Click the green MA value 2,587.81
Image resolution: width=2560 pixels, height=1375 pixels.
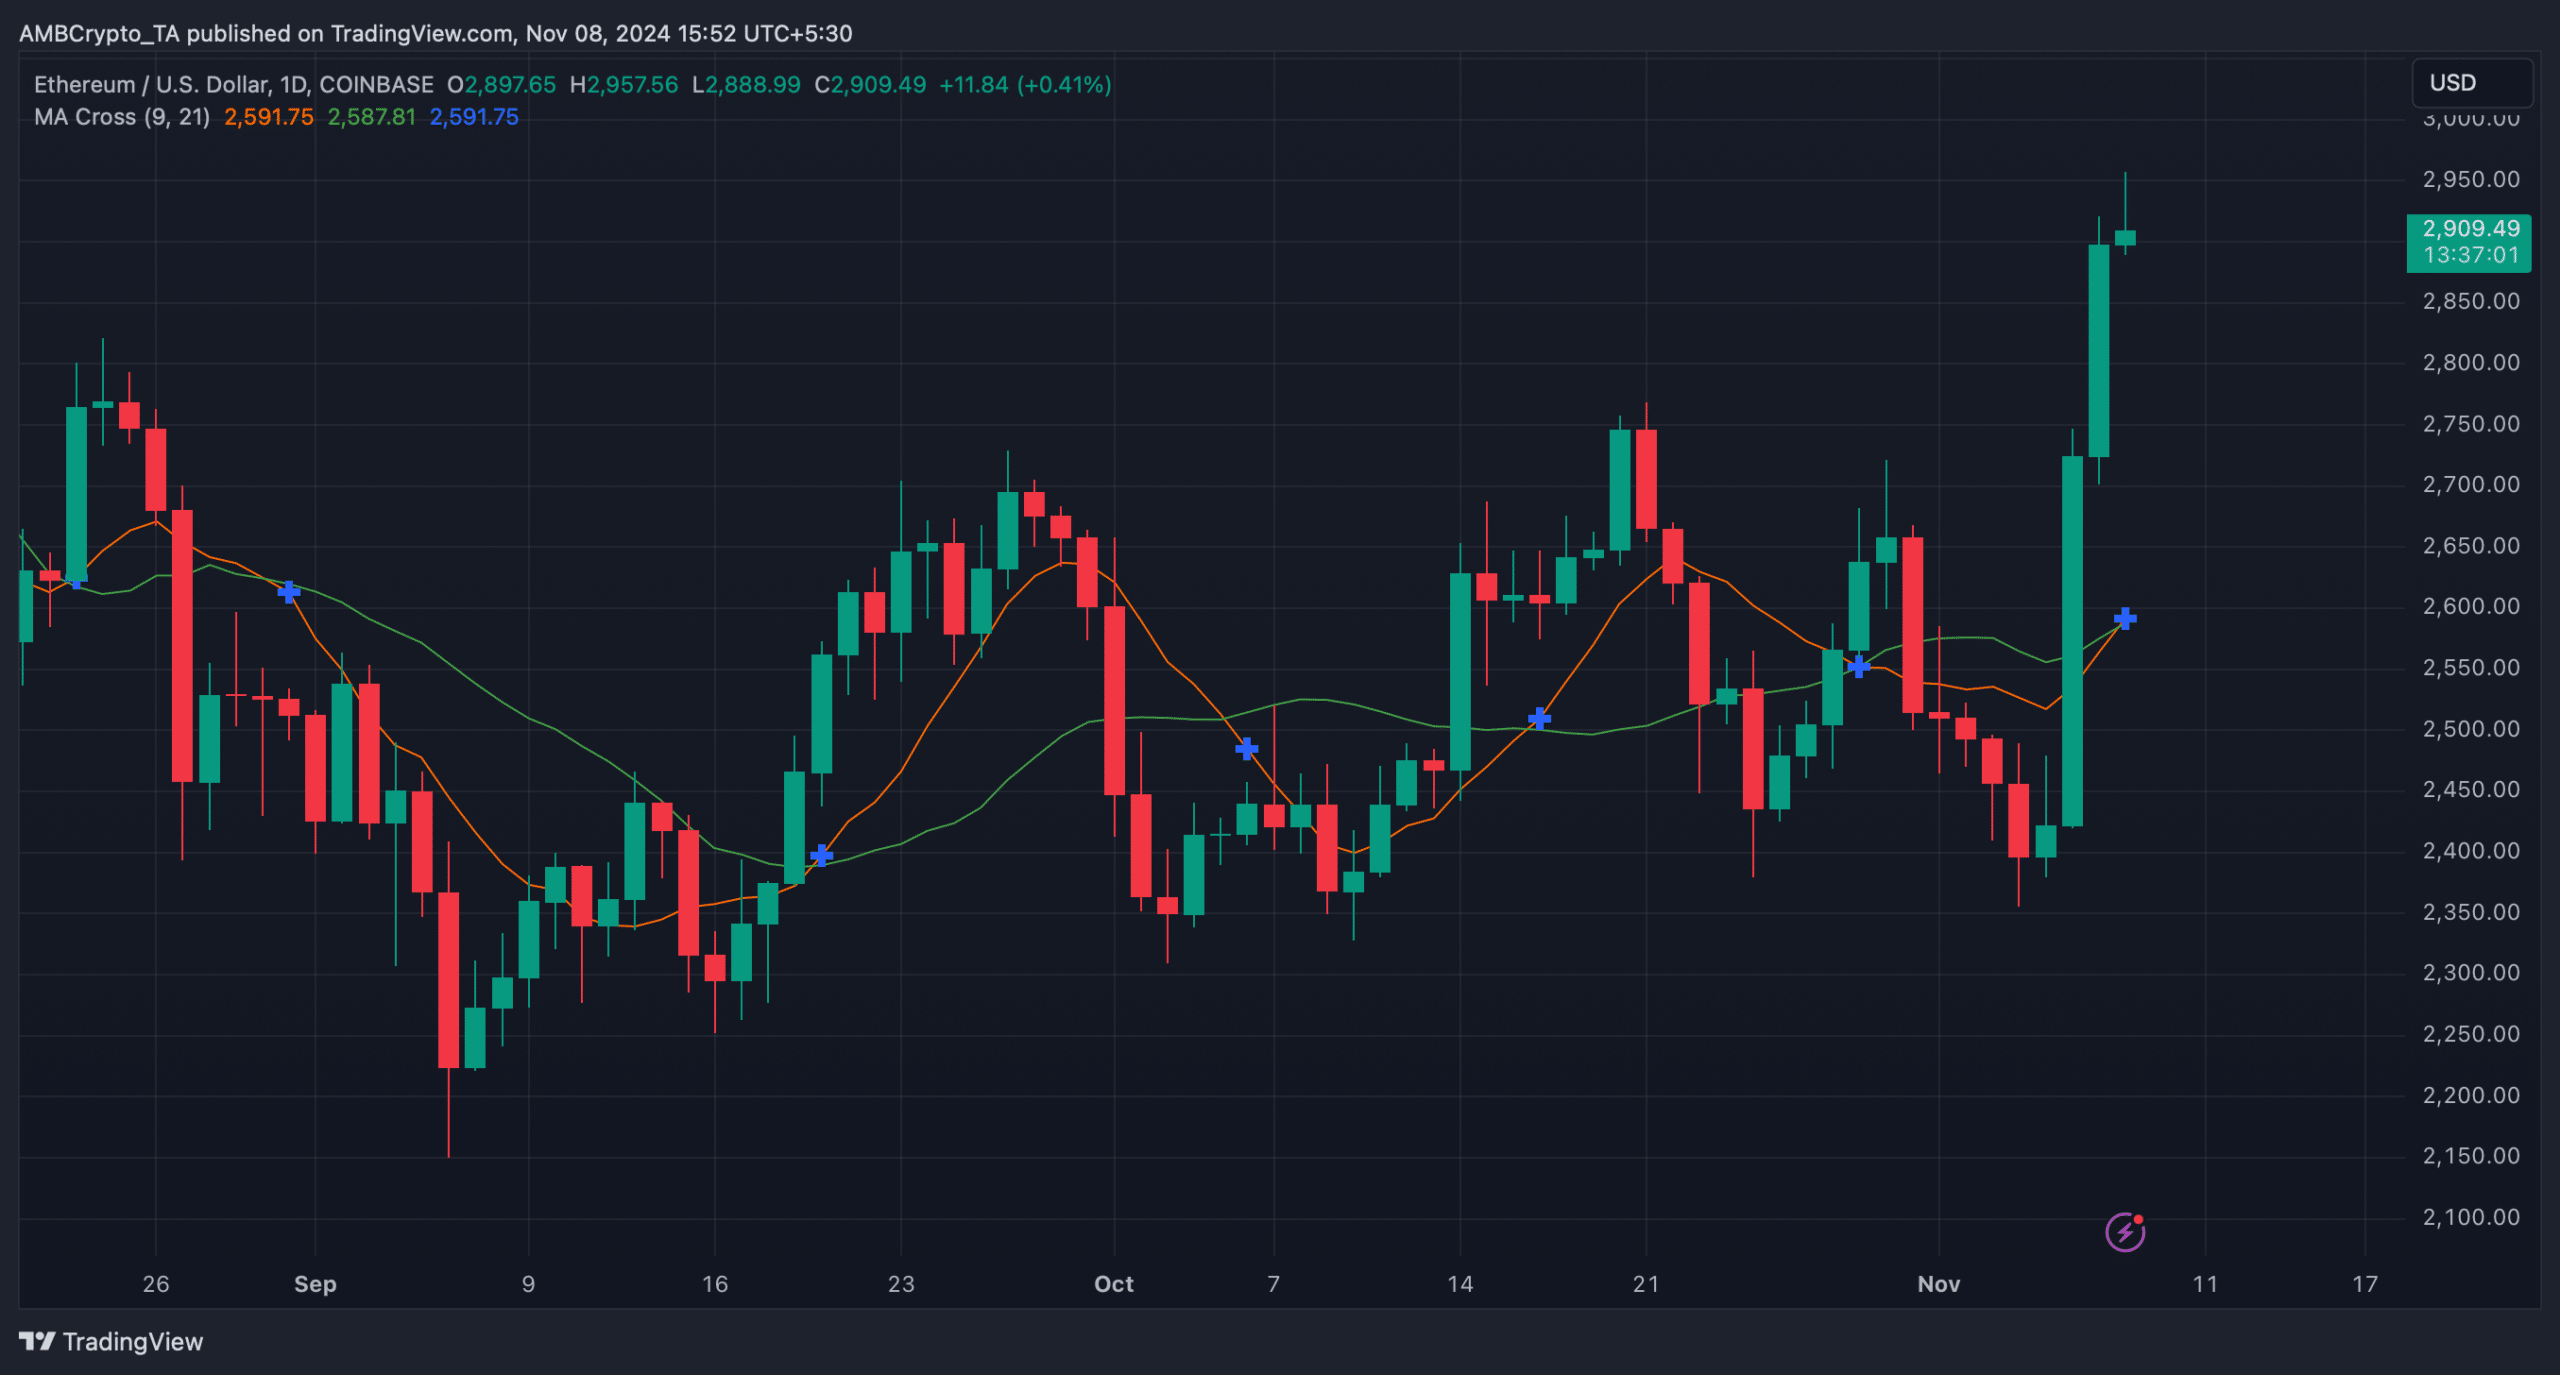[372, 117]
